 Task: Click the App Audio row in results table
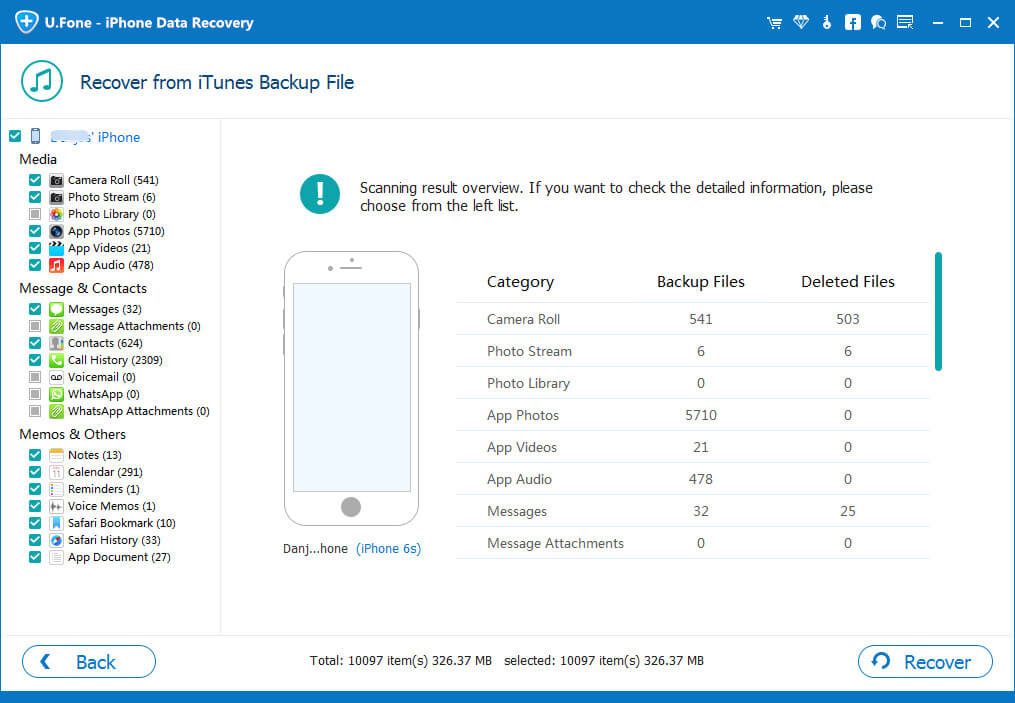pos(693,479)
